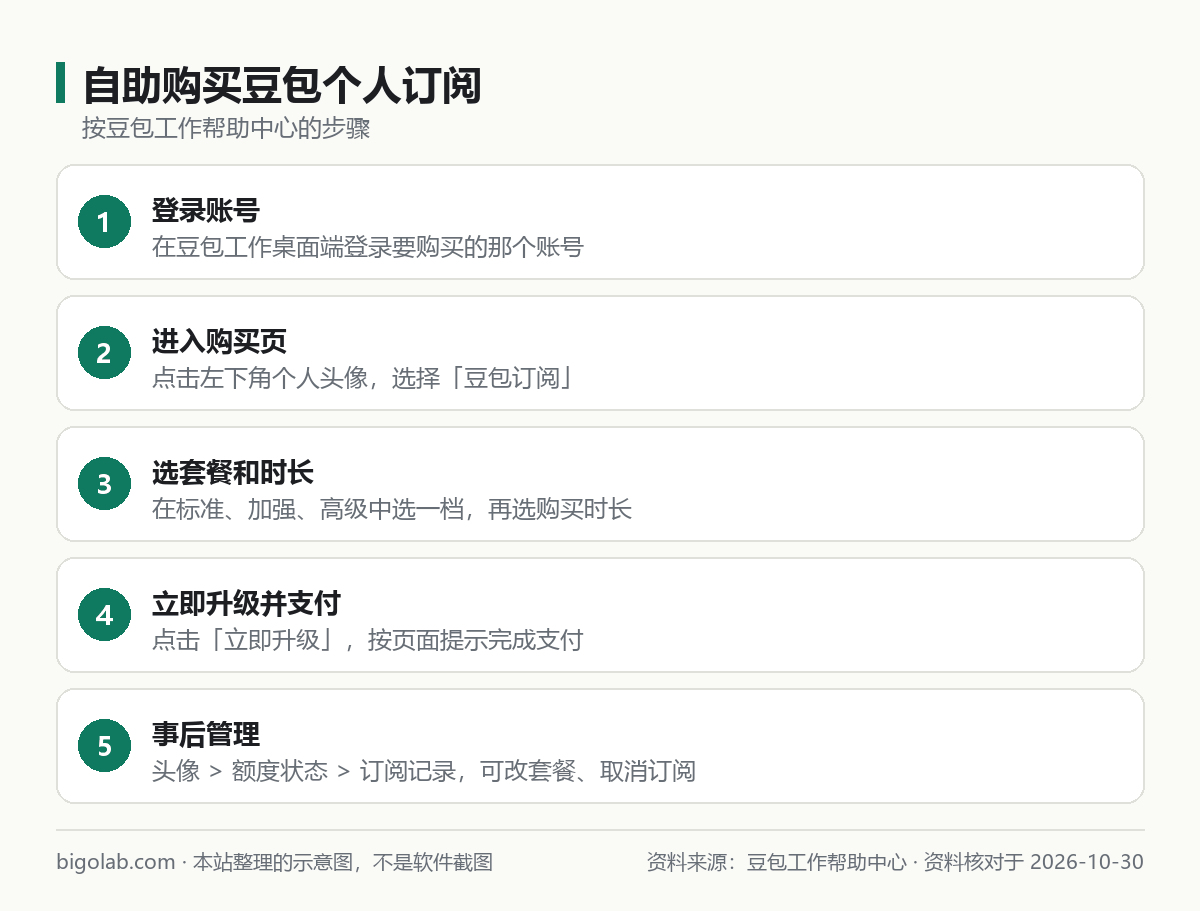Click the green circle numbered 3
This screenshot has width=1200, height=911.
(x=104, y=484)
